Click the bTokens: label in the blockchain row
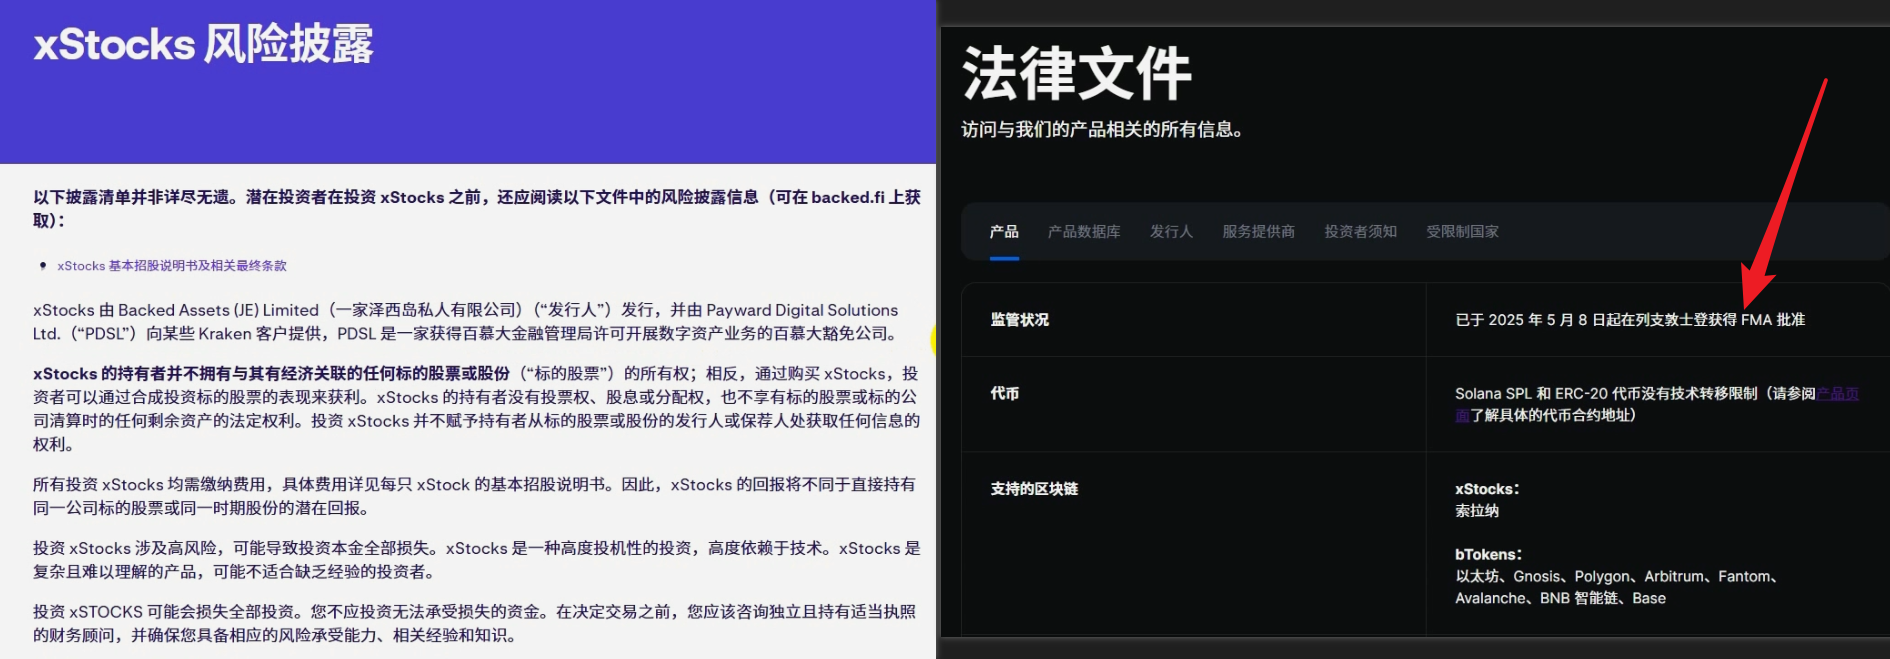This screenshot has width=1890, height=659. pyautogui.click(x=1488, y=555)
